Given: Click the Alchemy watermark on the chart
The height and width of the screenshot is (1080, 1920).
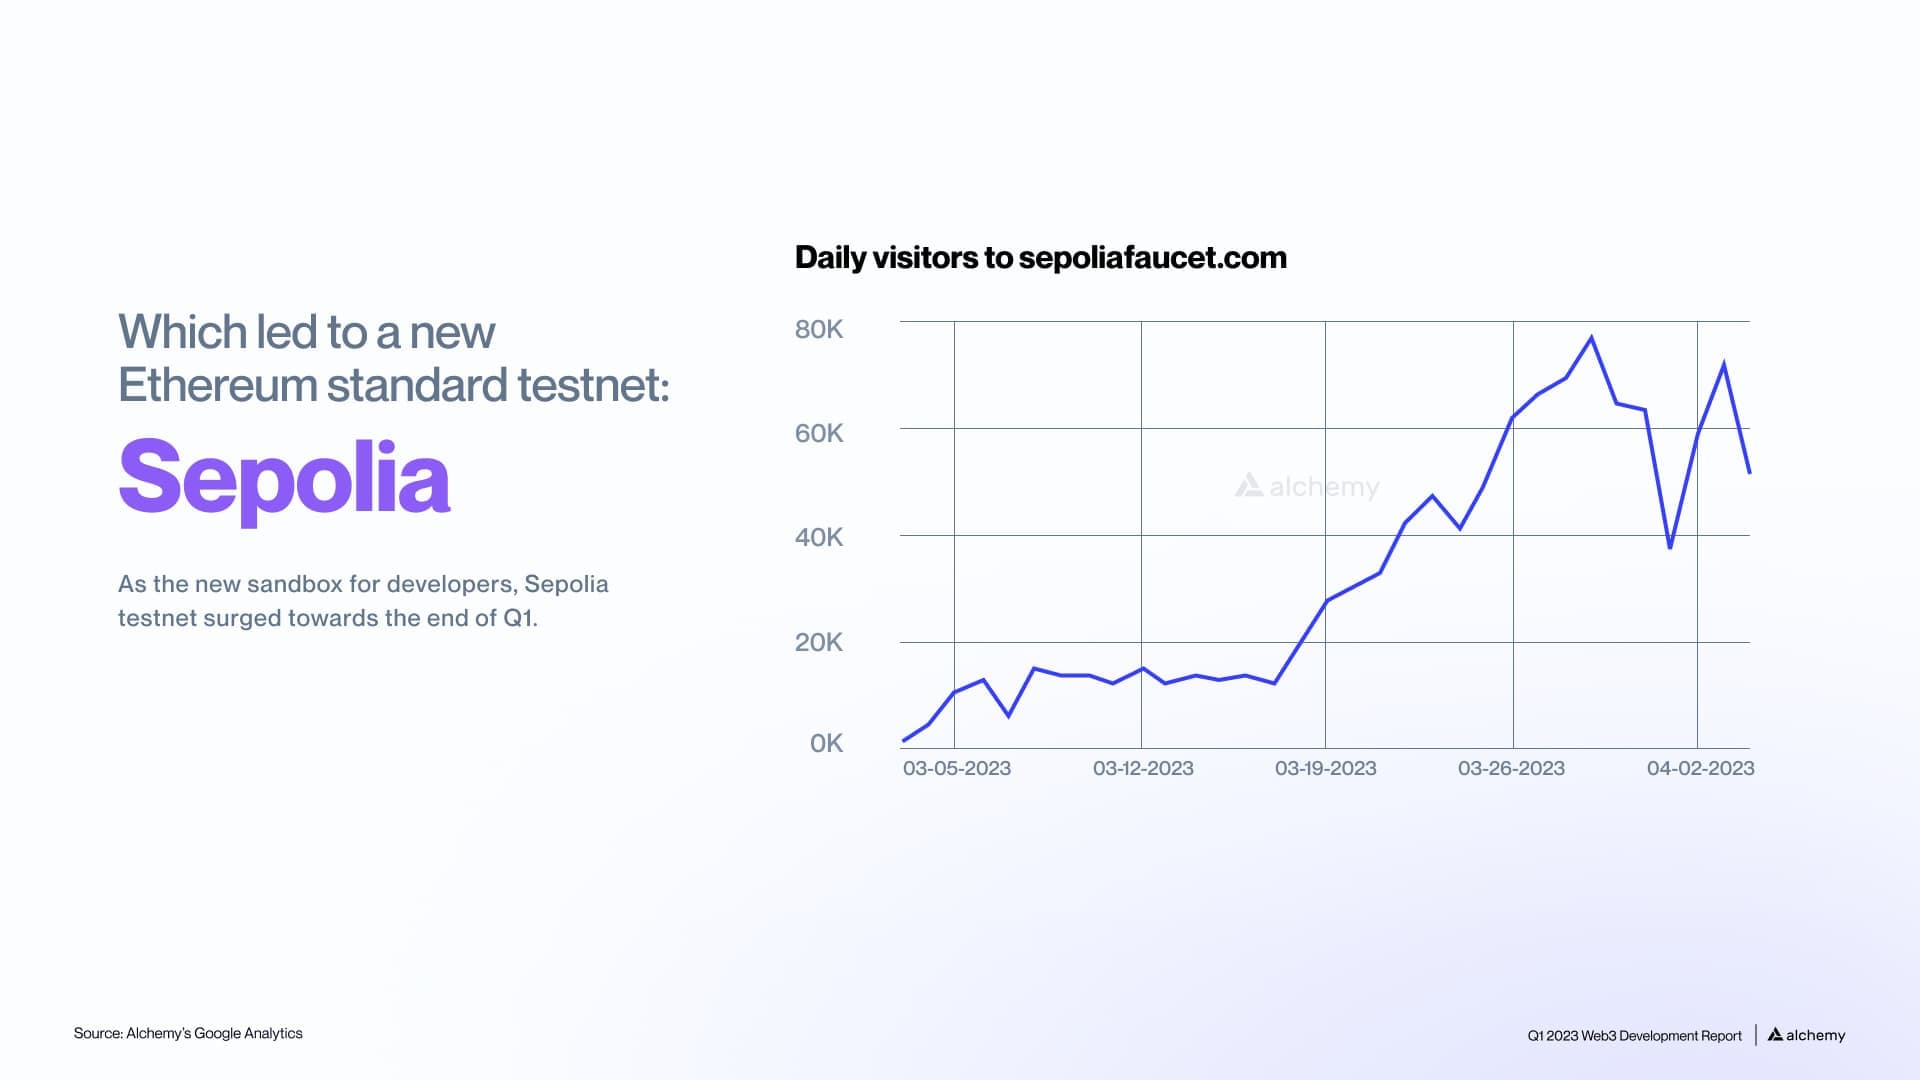Looking at the screenshot, I should click(1307, 487).
